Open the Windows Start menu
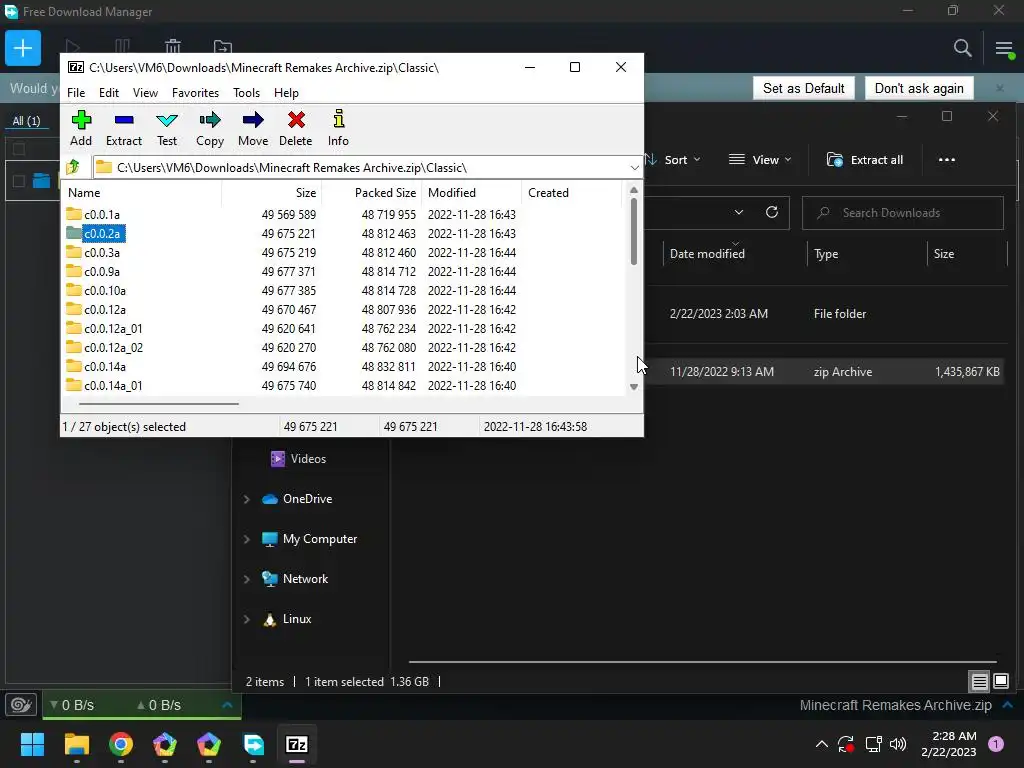1024x768 pixels. [32, 744]
